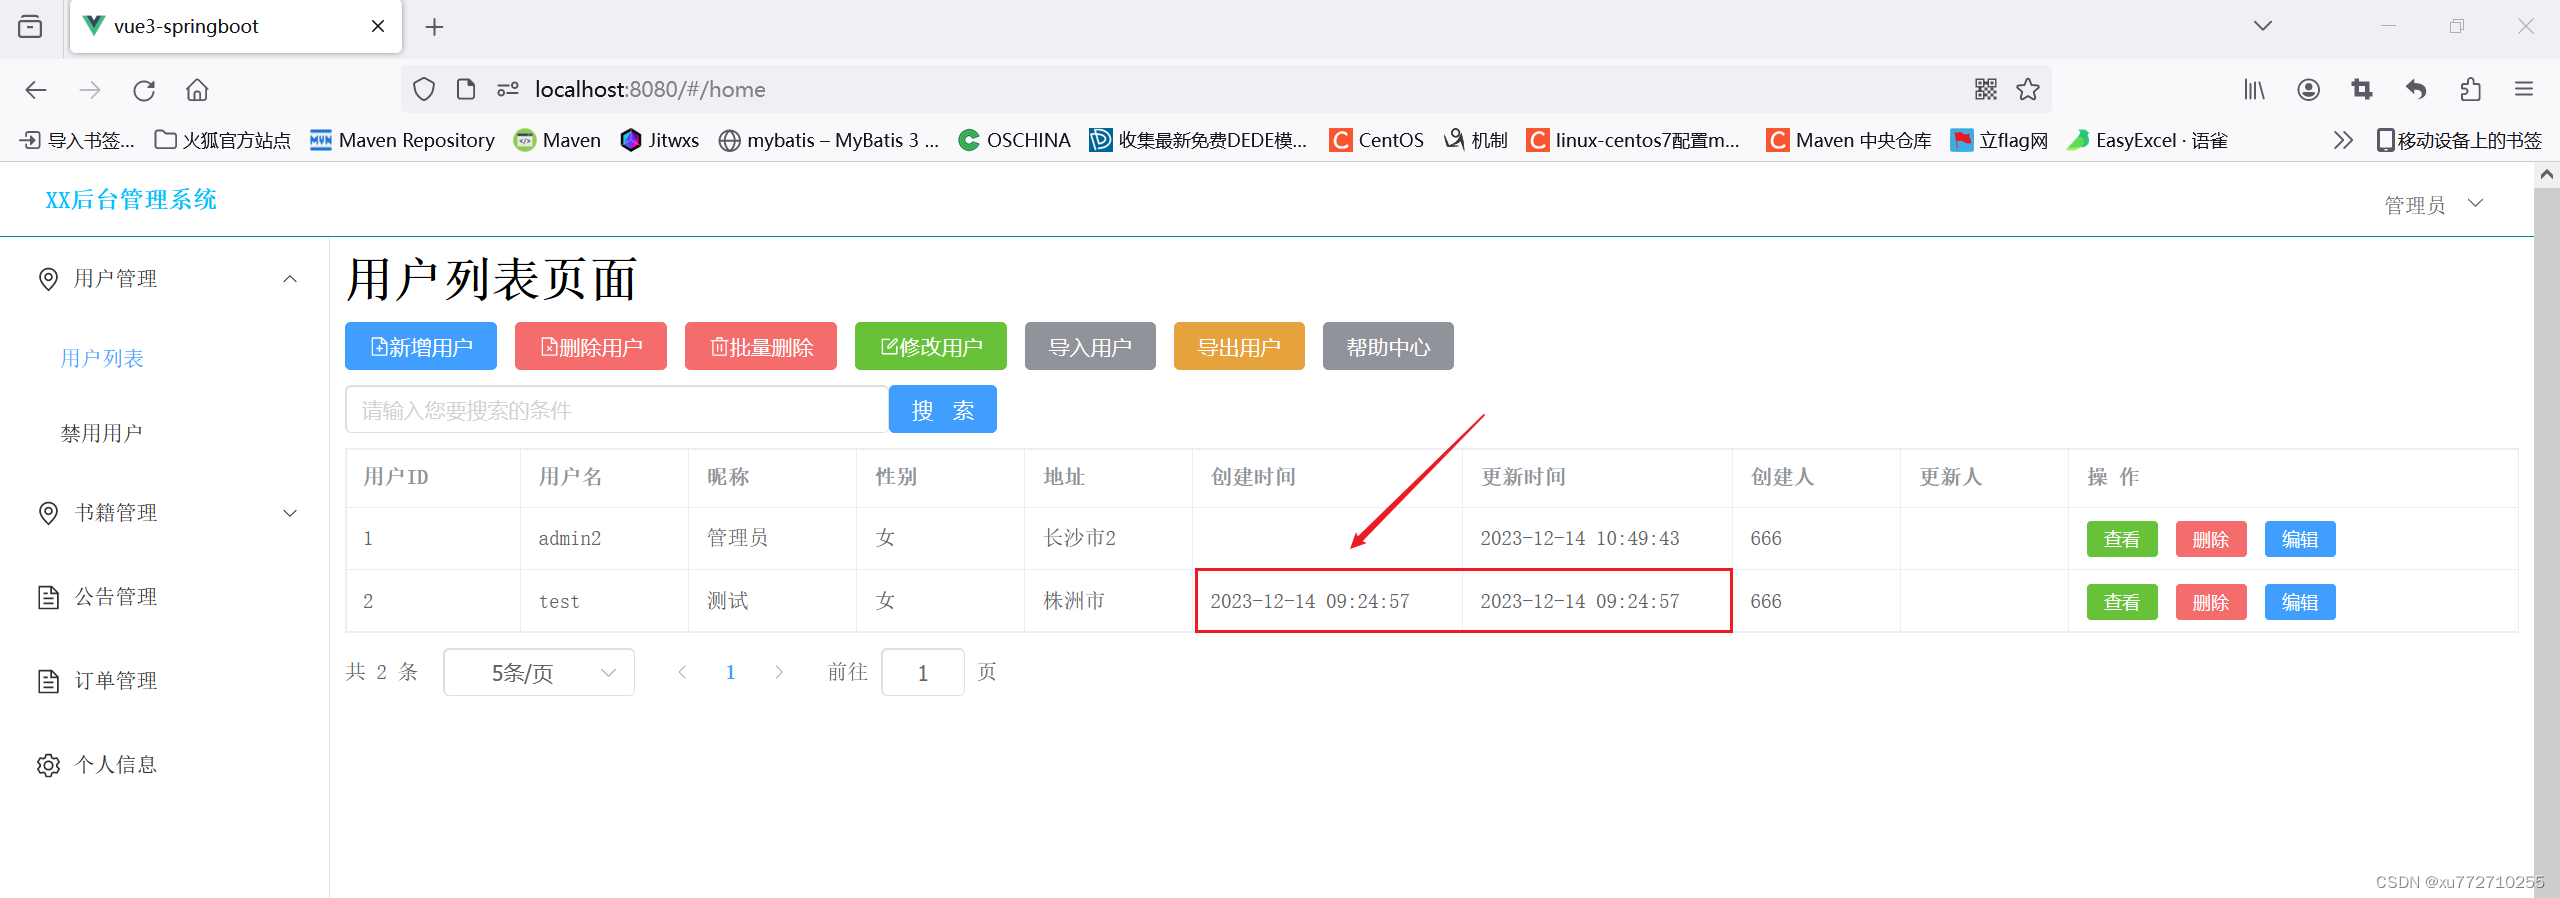
Task: Edit user test with 编辑
Action: tap(2300, 602)
